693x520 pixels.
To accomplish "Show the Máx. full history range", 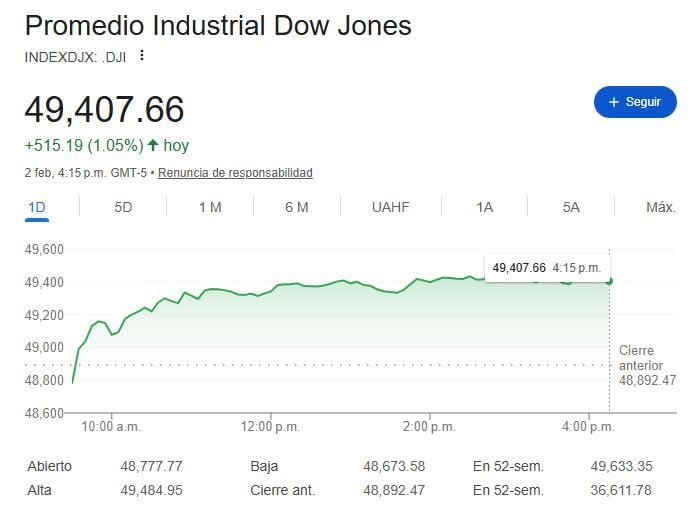I will pyautogui.click(x=660, y=207).
